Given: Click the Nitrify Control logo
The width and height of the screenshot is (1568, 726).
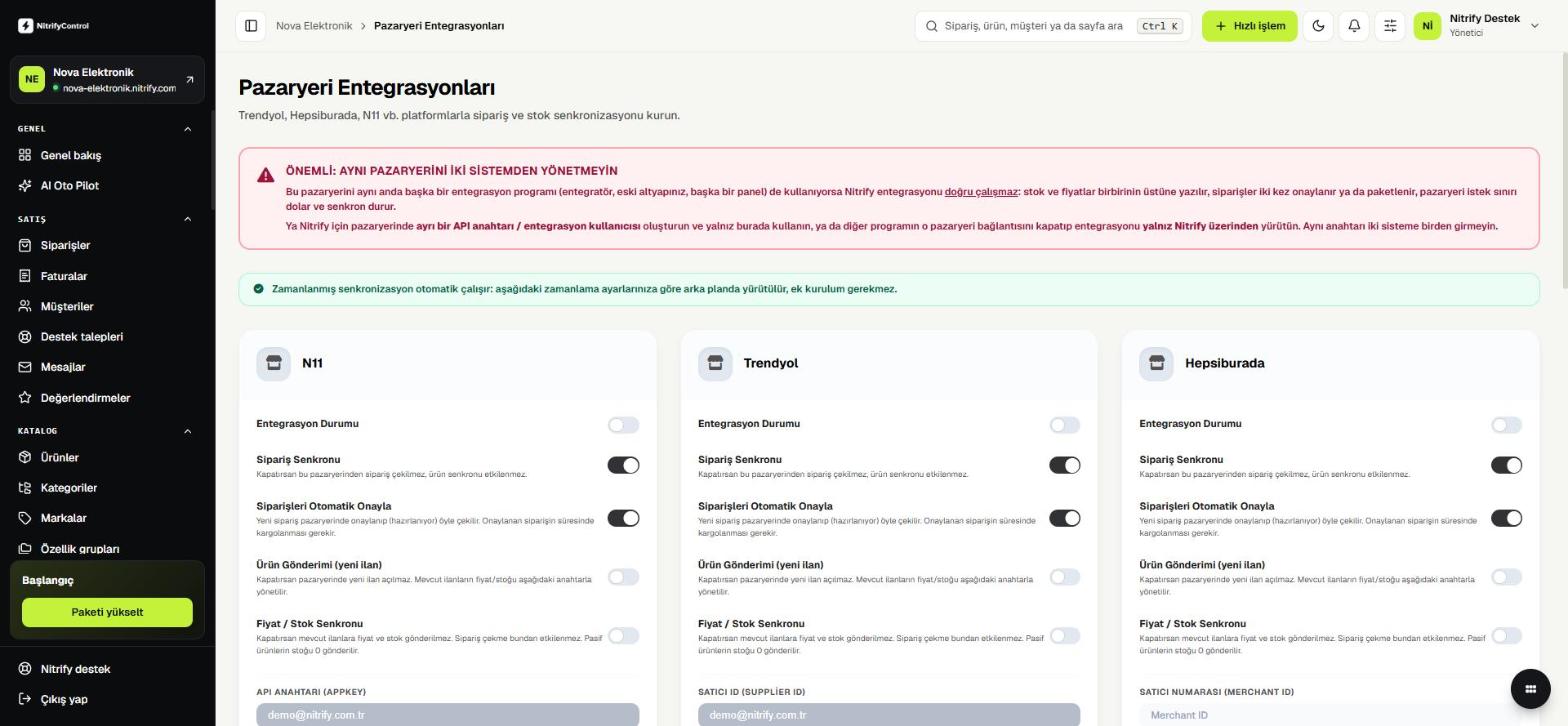Looking at the screenshot, I should [53, 26].
